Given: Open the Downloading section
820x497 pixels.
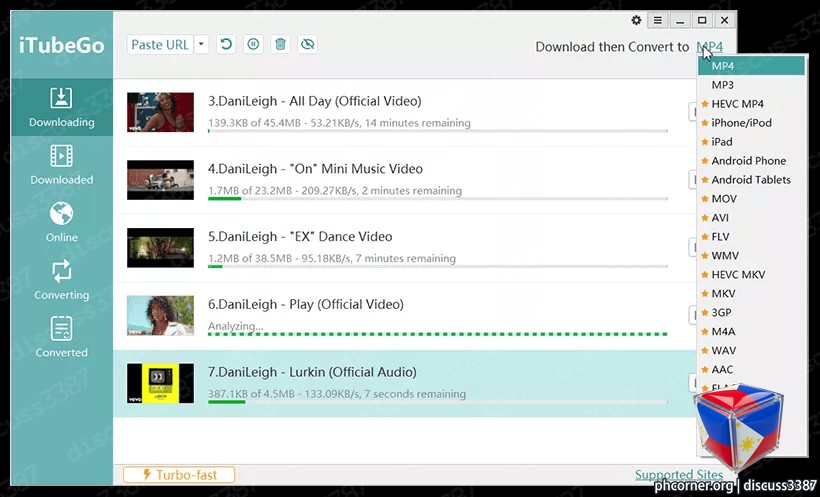Looking at the screenshot, I should pyautogui.click(x=62, y=107).
